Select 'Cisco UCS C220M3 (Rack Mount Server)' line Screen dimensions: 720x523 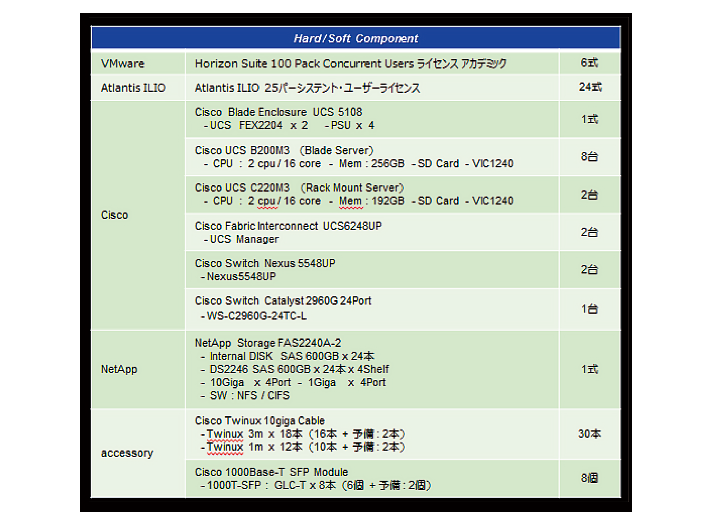299,188
